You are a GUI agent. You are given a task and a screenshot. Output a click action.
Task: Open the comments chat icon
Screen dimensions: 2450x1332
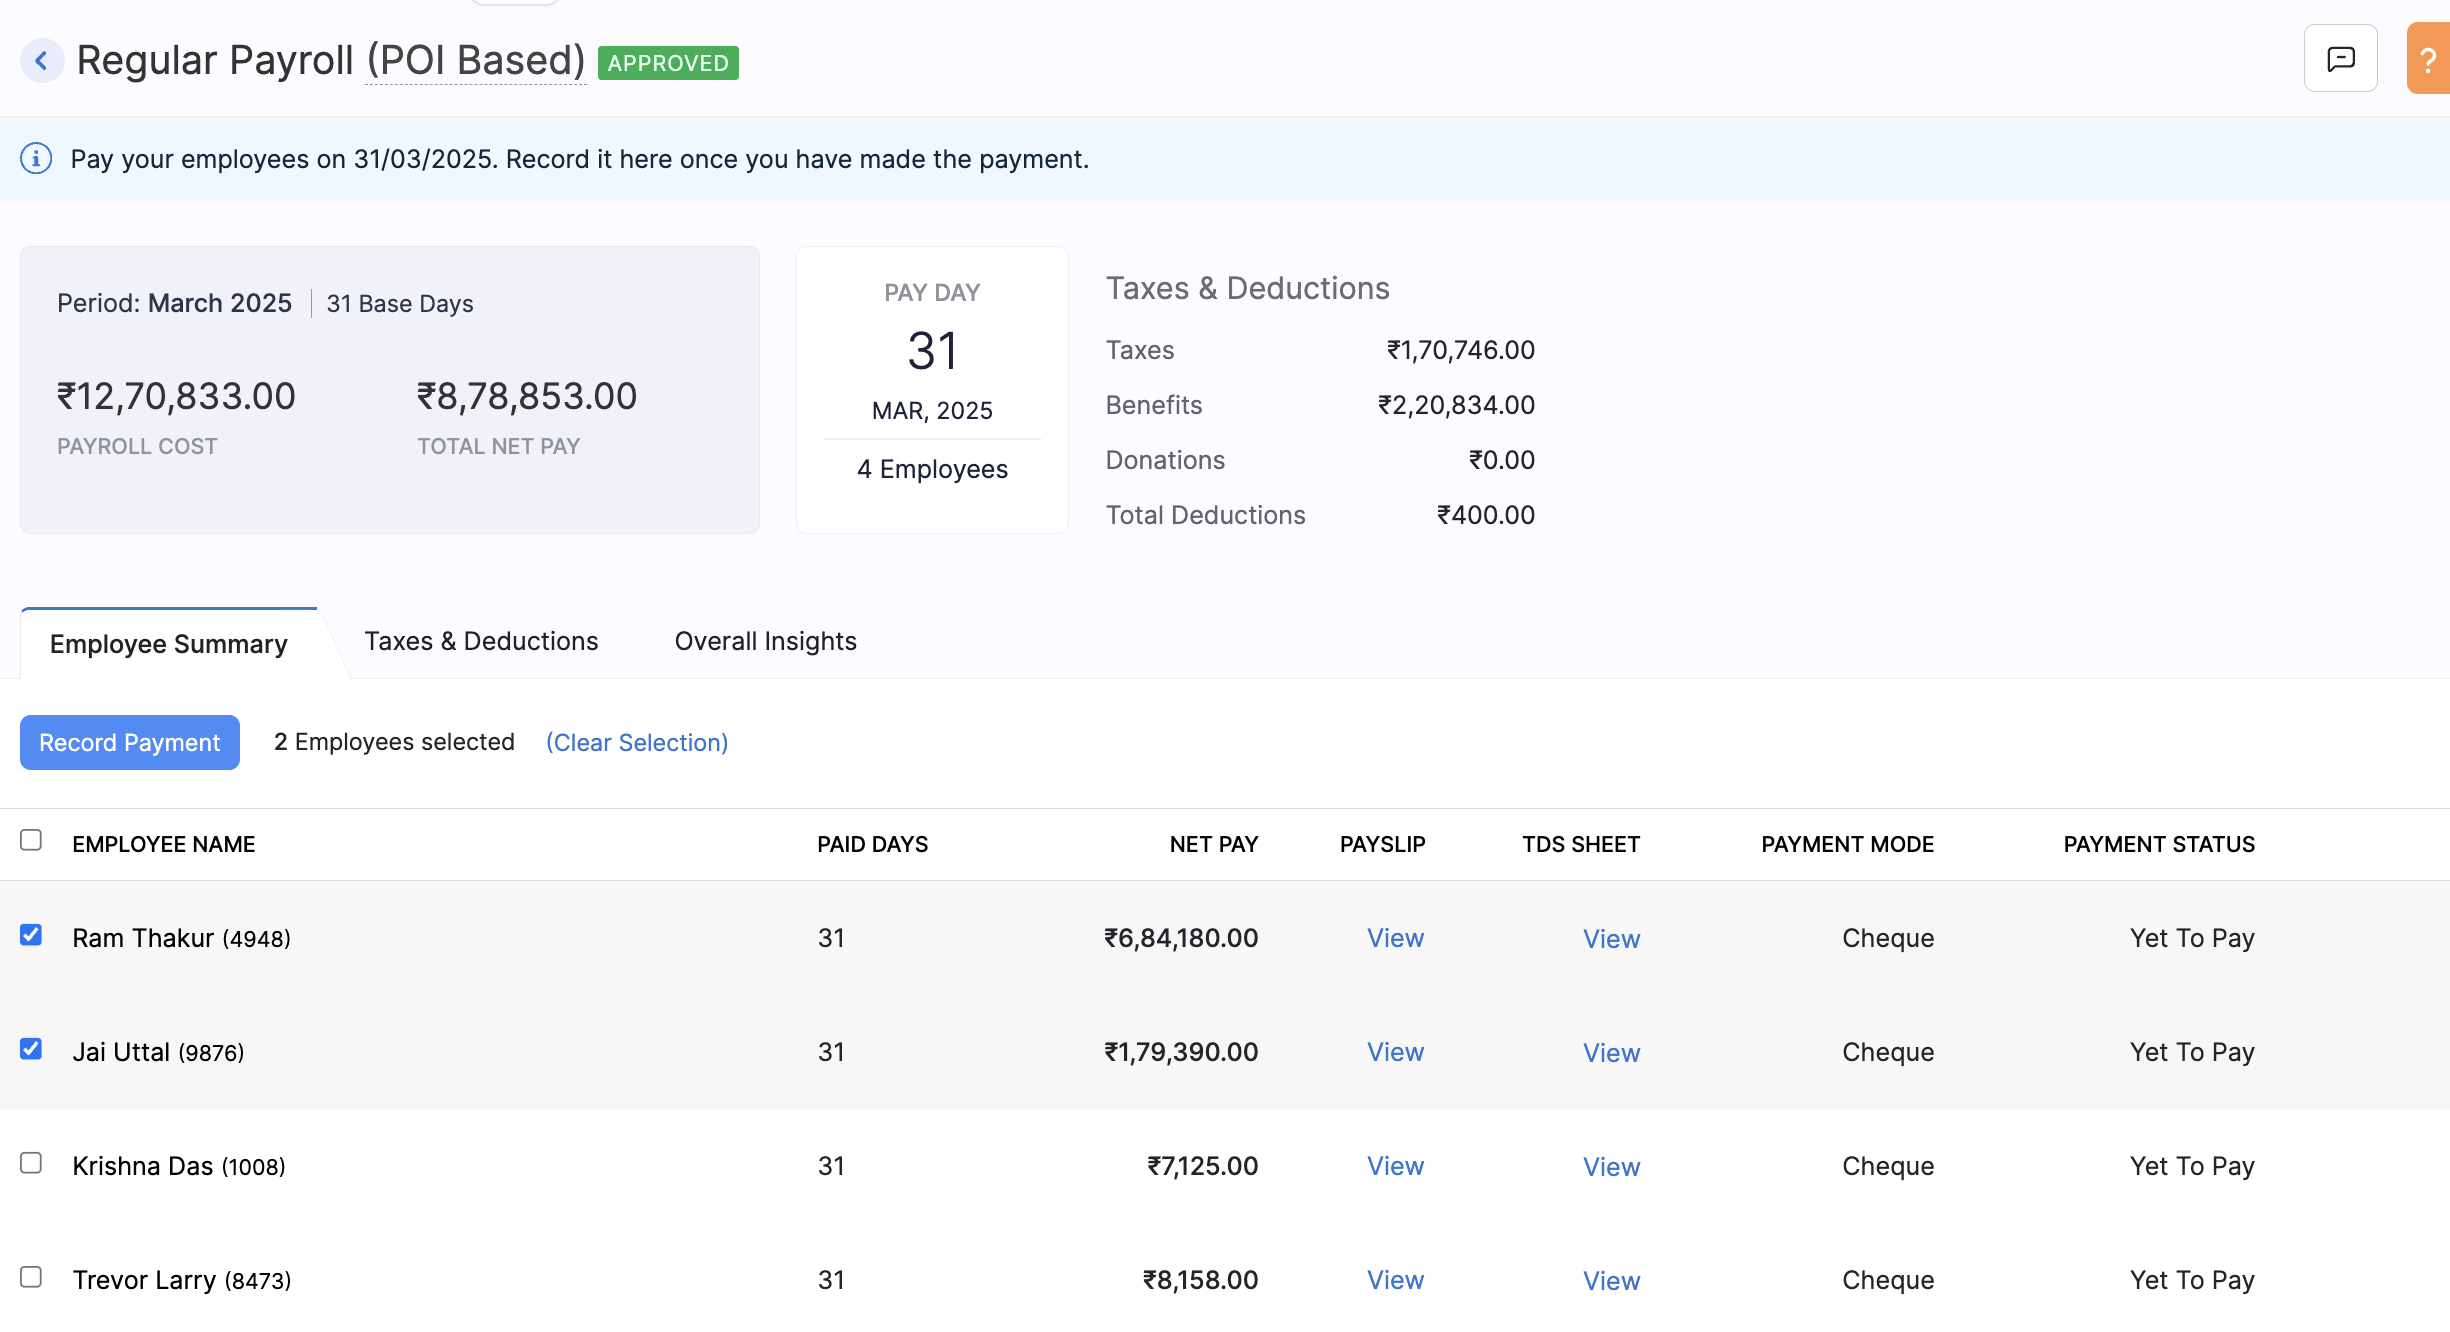2340,59
